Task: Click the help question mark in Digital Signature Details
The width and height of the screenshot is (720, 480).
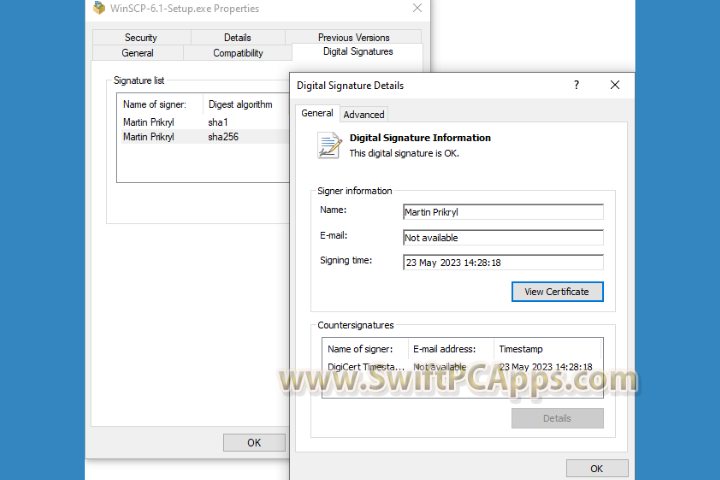Action: pyautogui.click(x=576, y=85)
